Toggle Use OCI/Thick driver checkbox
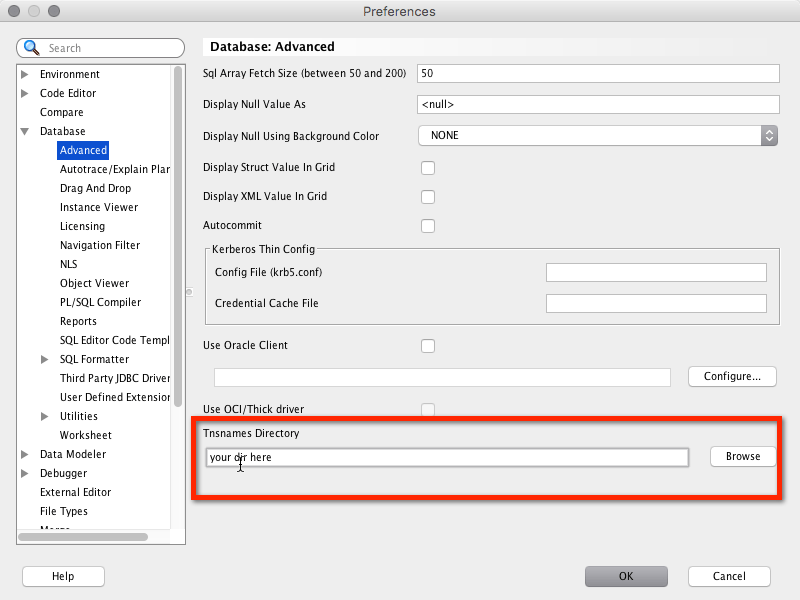This screenshot has height=600, width=800. [x=428, y=409]
